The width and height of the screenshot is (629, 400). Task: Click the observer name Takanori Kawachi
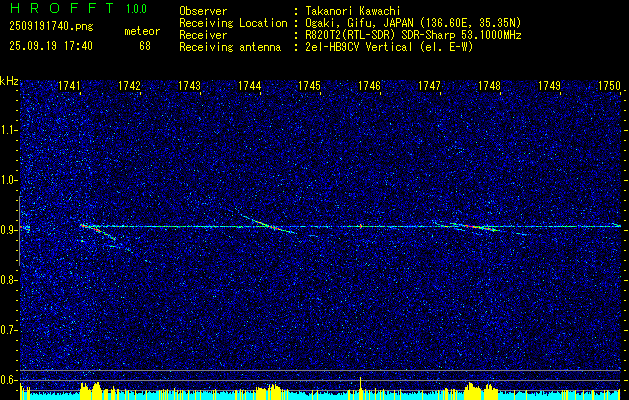[353, 11]
